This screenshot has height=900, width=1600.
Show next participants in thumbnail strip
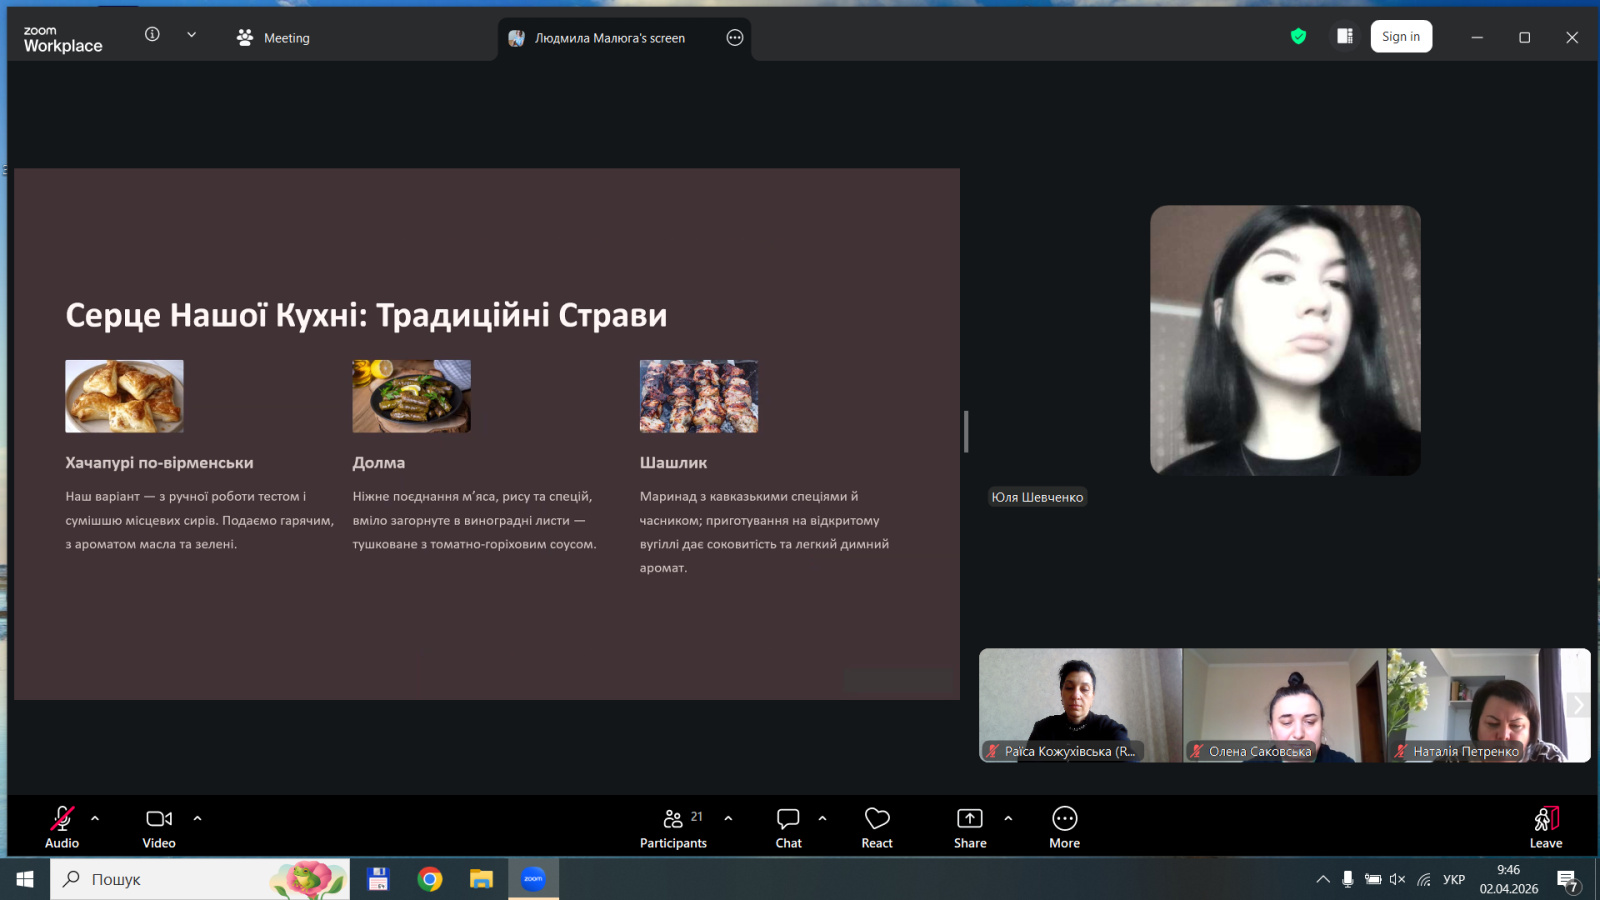click(1578, 705)
